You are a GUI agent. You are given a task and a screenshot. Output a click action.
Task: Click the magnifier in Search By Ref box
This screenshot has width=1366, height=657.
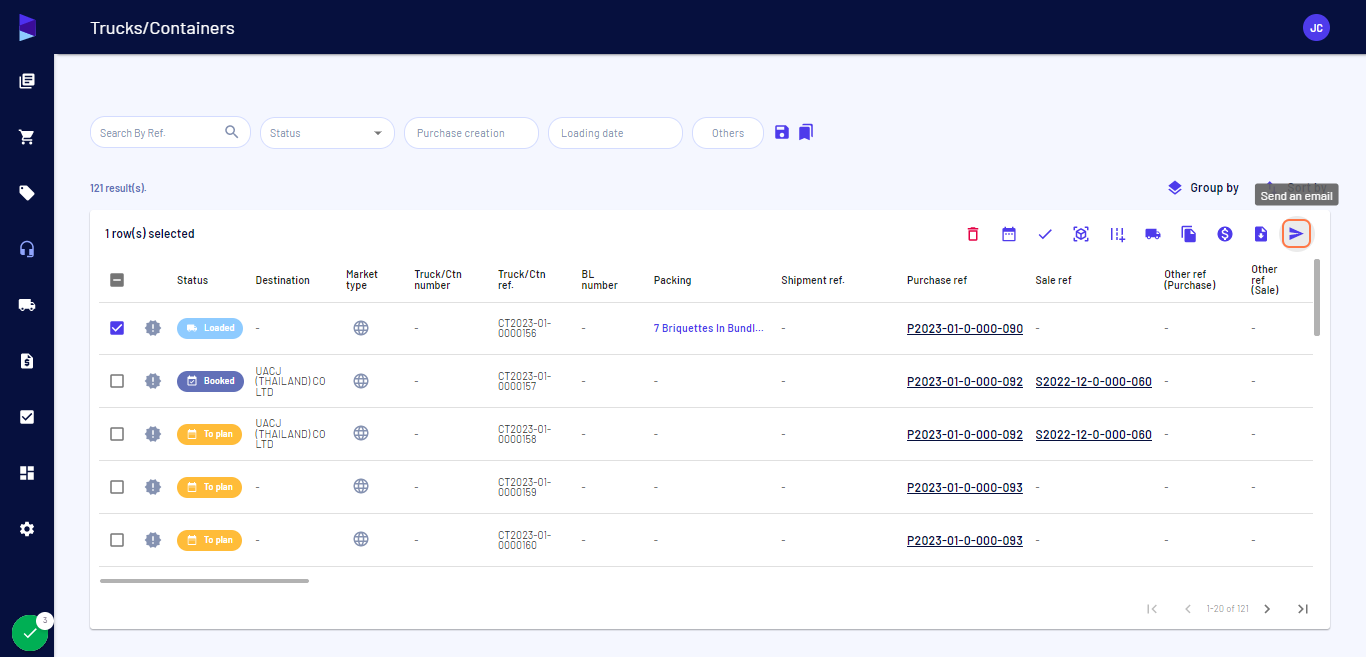(x=232, y=132)
